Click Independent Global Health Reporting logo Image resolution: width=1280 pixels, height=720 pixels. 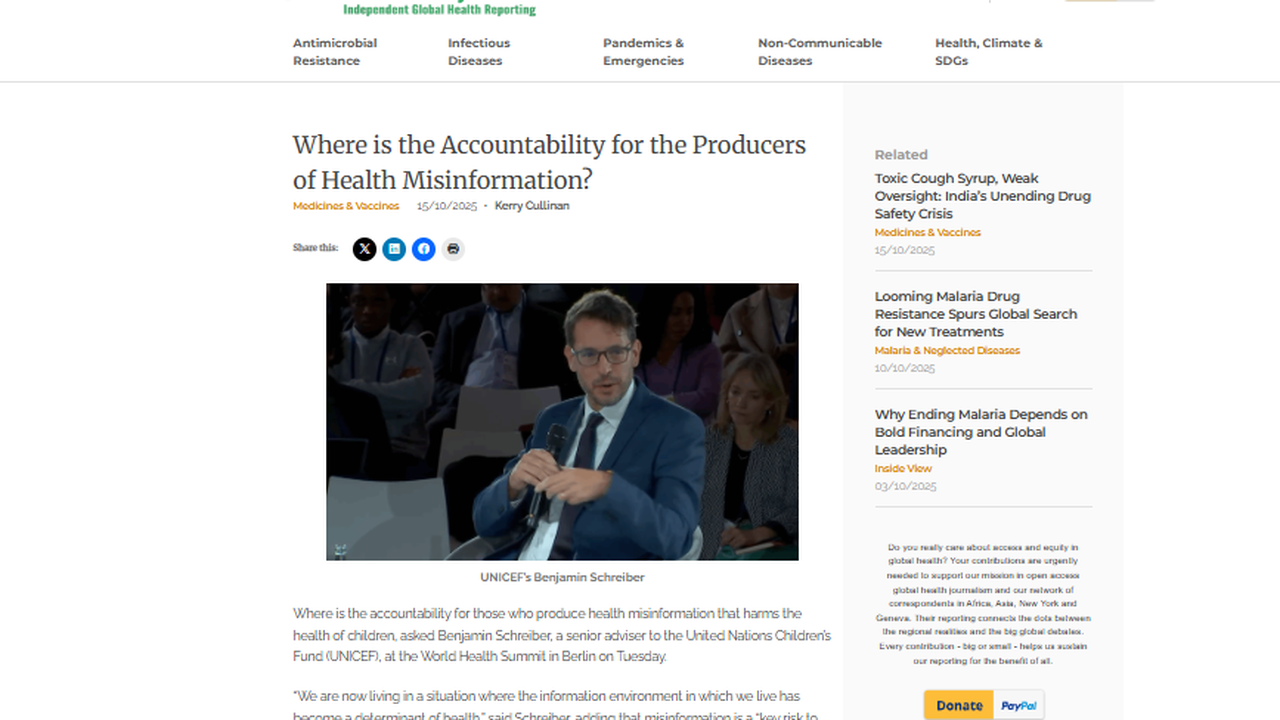coord(439,10)
